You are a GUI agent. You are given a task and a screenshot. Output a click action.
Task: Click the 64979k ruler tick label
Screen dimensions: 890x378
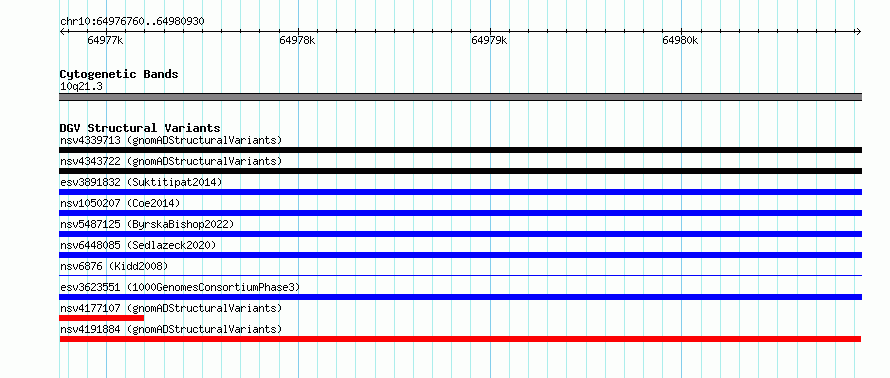489,40
